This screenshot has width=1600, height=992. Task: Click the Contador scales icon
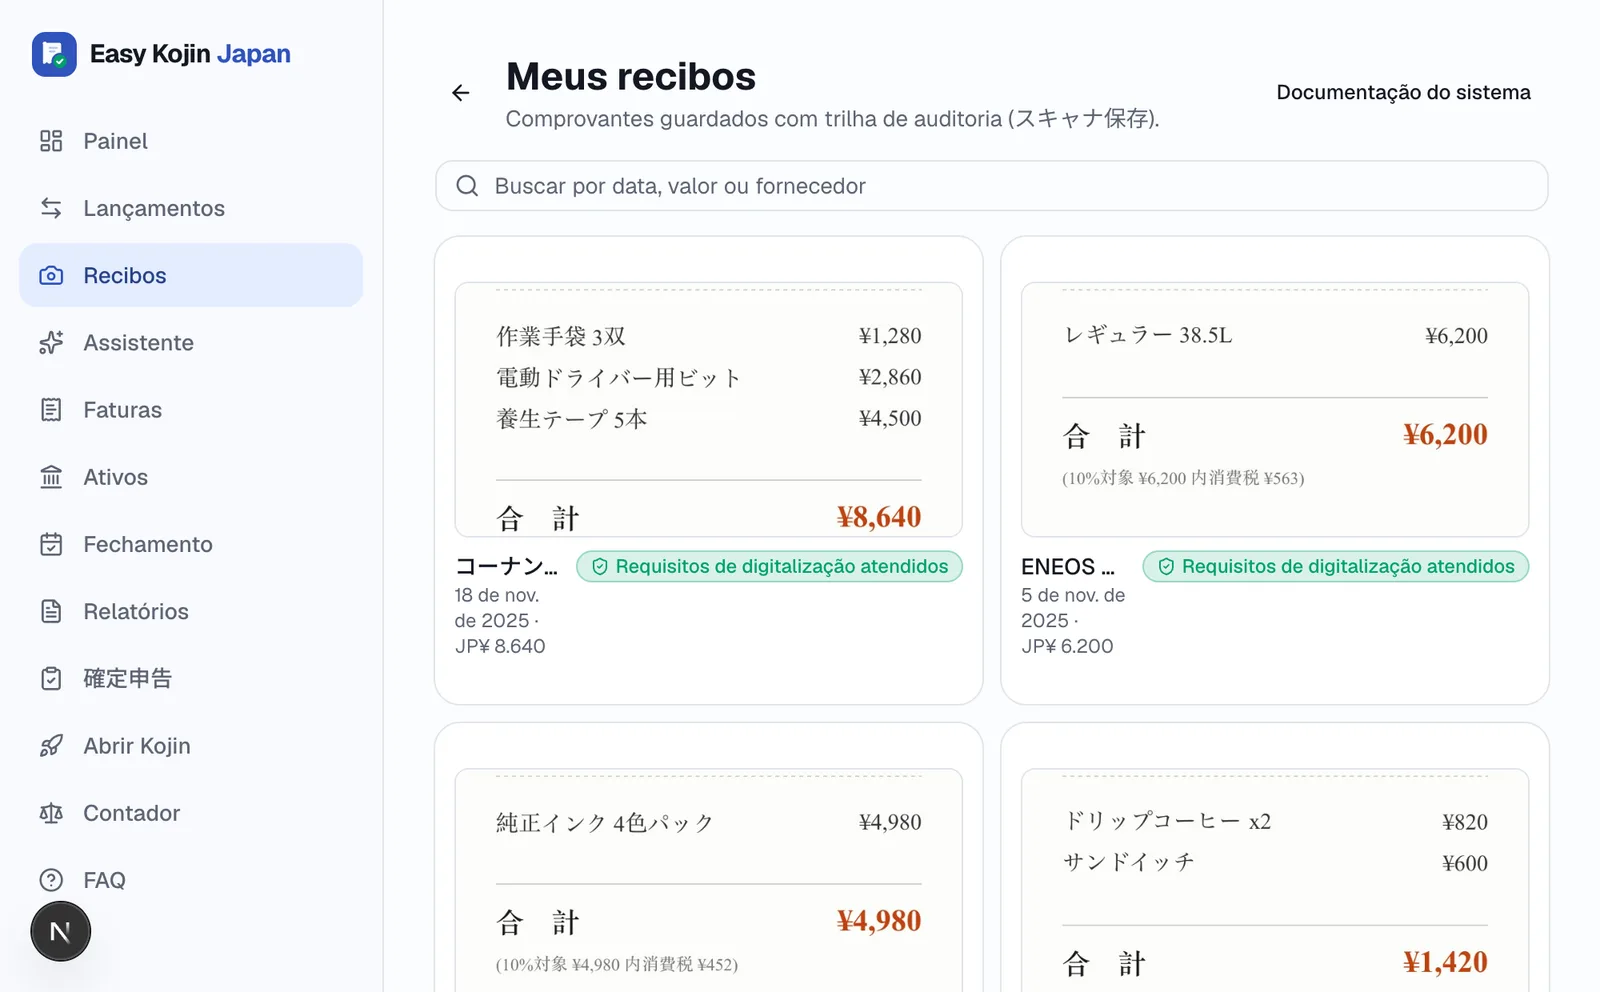[51, 813]
